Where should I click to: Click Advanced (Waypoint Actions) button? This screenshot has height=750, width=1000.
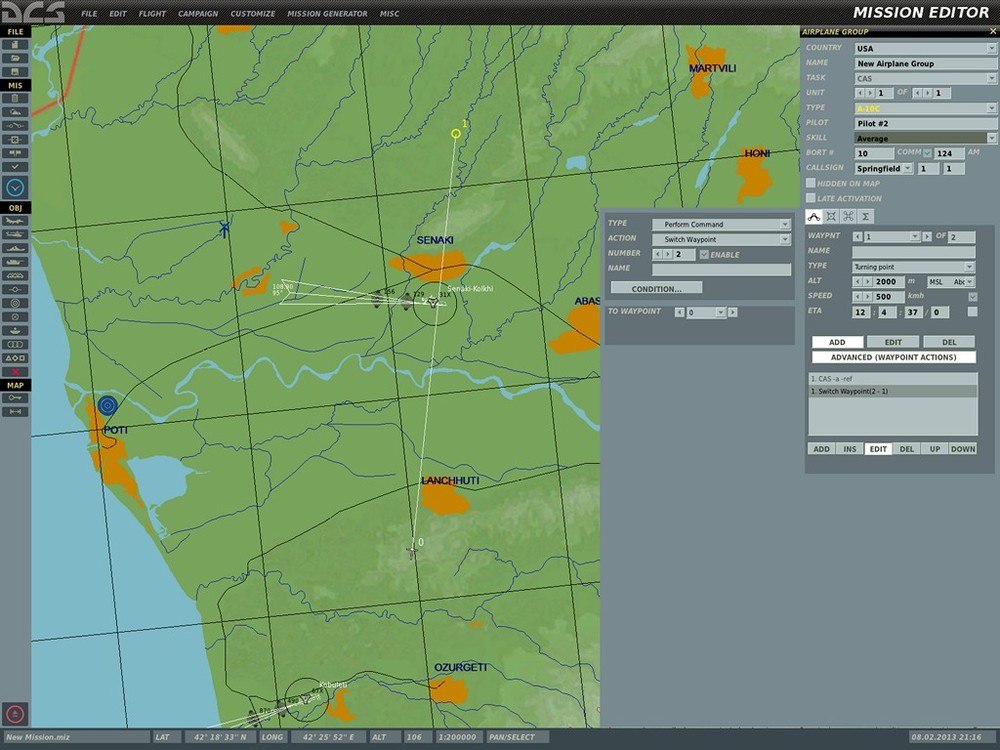tap(893, 357)
